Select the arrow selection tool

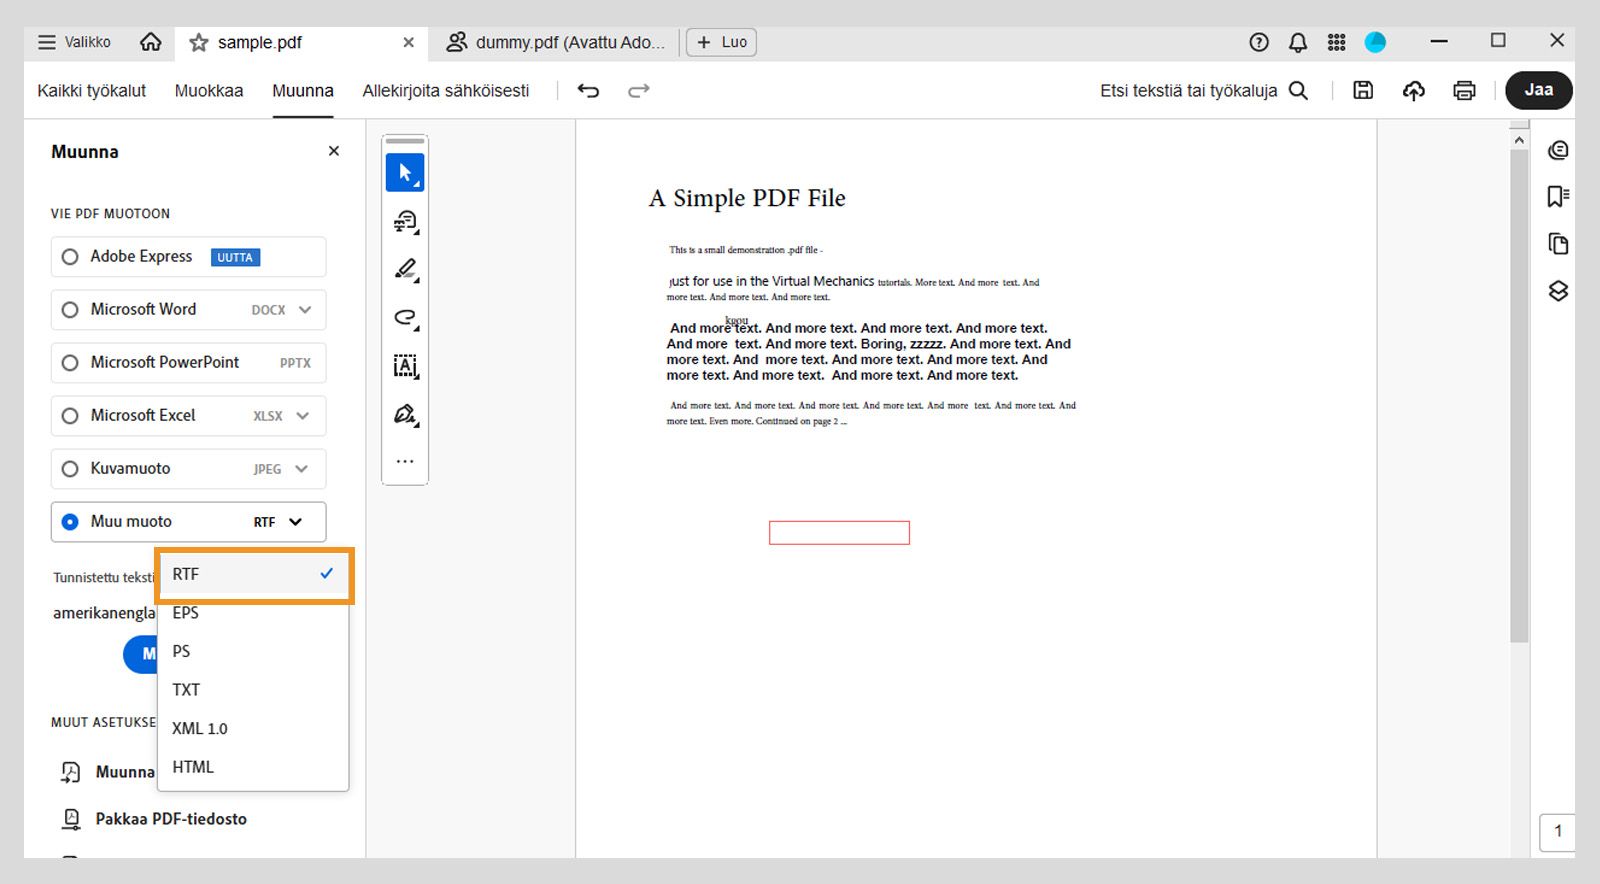(405, 173)
